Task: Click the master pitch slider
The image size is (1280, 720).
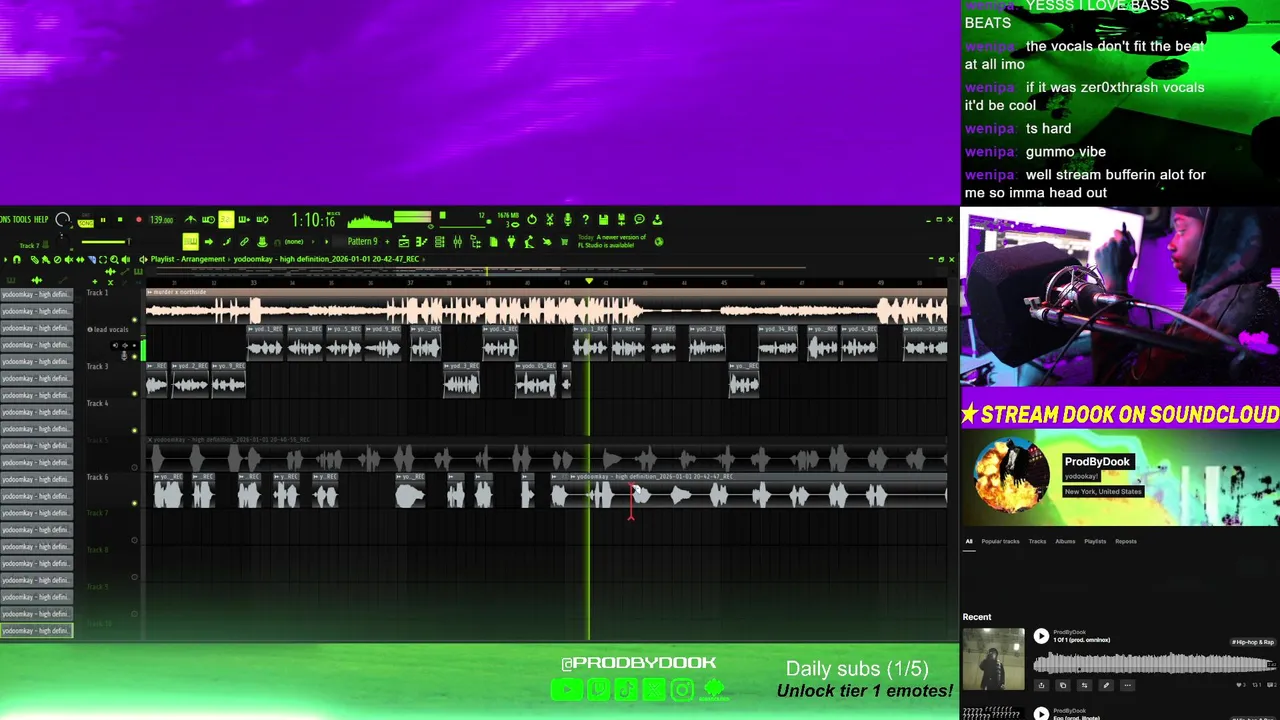Action: pyautogui.click(x=105, y=242)
